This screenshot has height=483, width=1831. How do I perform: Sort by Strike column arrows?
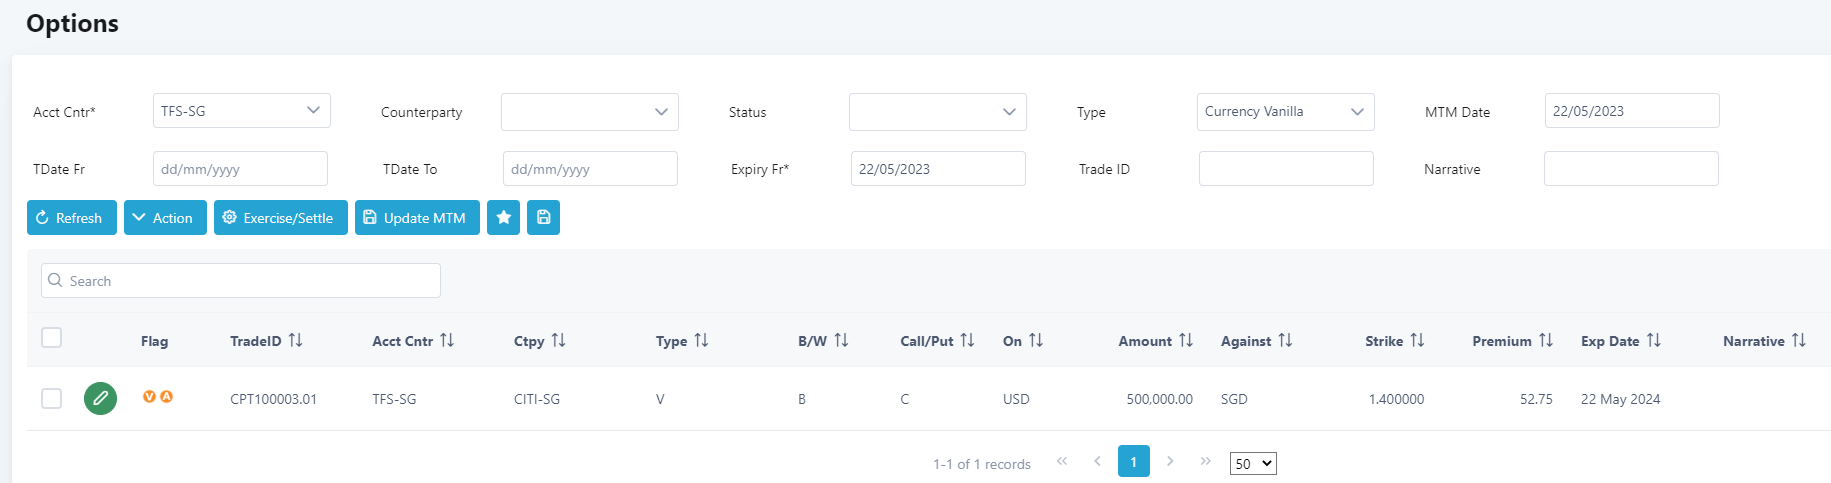[x=1417, y=341]
